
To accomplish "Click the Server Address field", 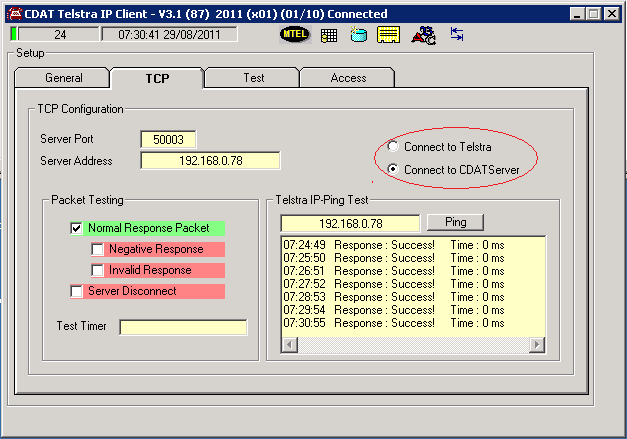I will tap(210, 161).
